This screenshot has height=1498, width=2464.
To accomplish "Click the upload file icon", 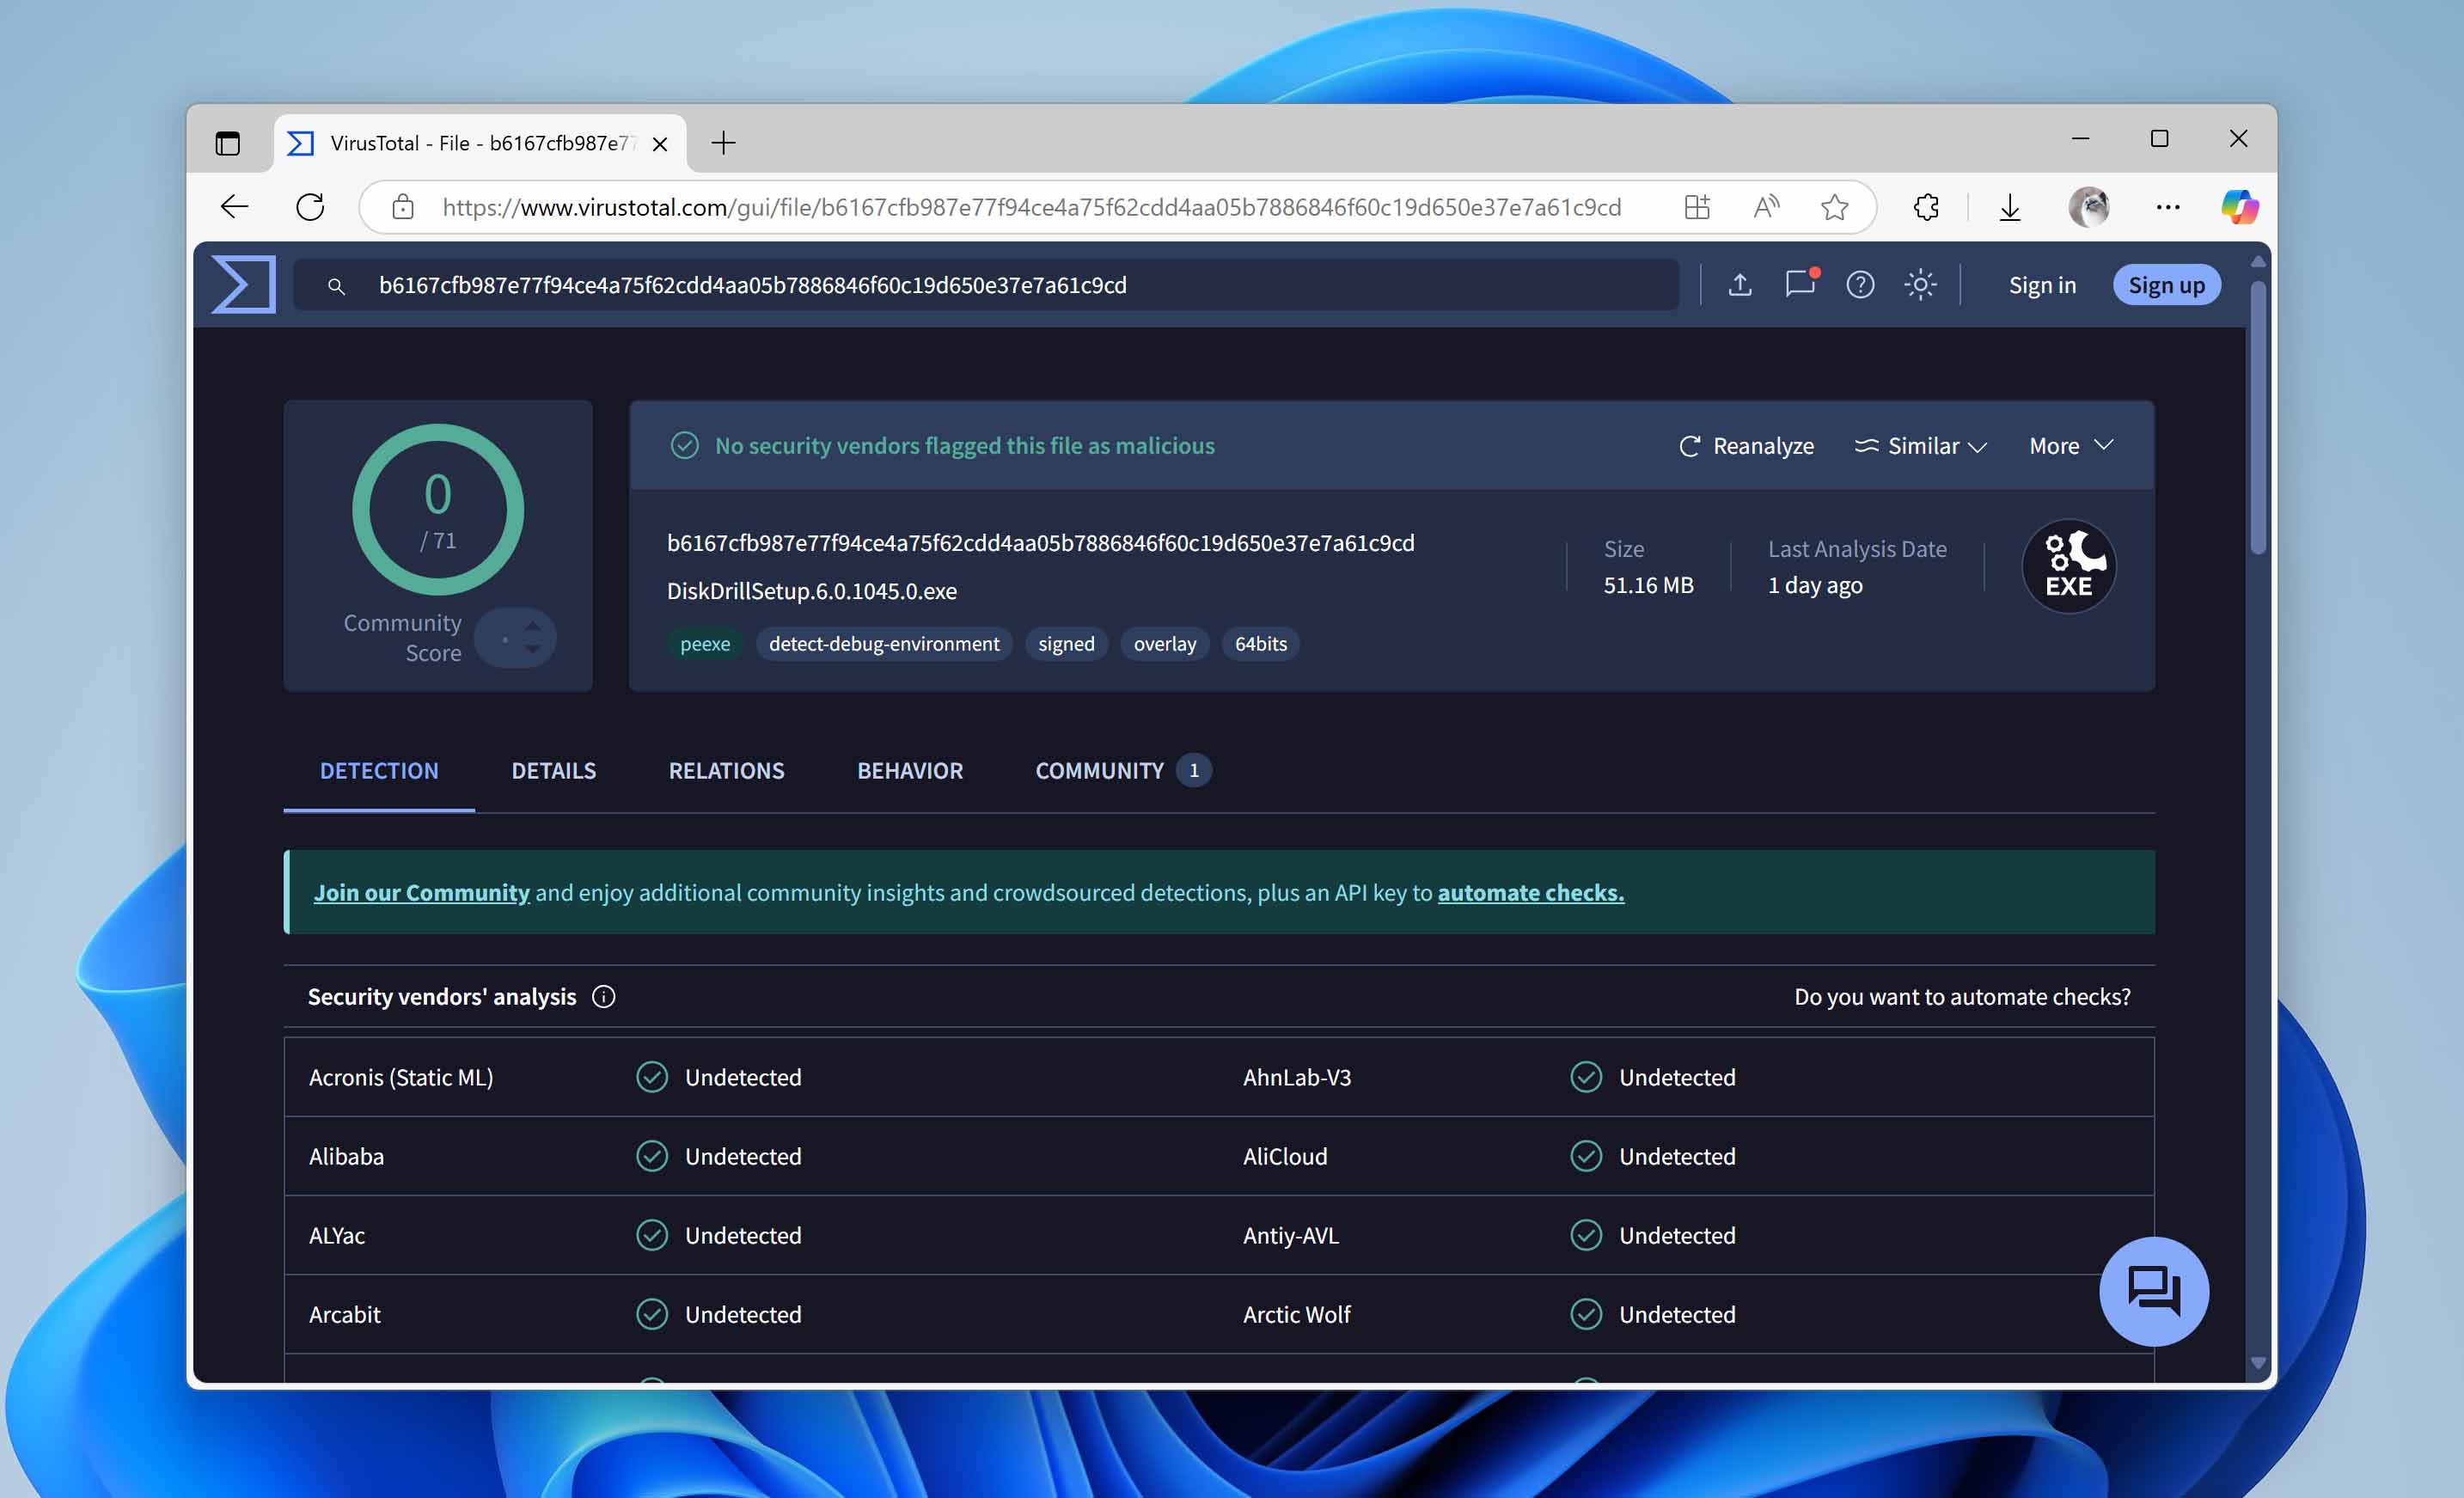I will click(1740, 285).
